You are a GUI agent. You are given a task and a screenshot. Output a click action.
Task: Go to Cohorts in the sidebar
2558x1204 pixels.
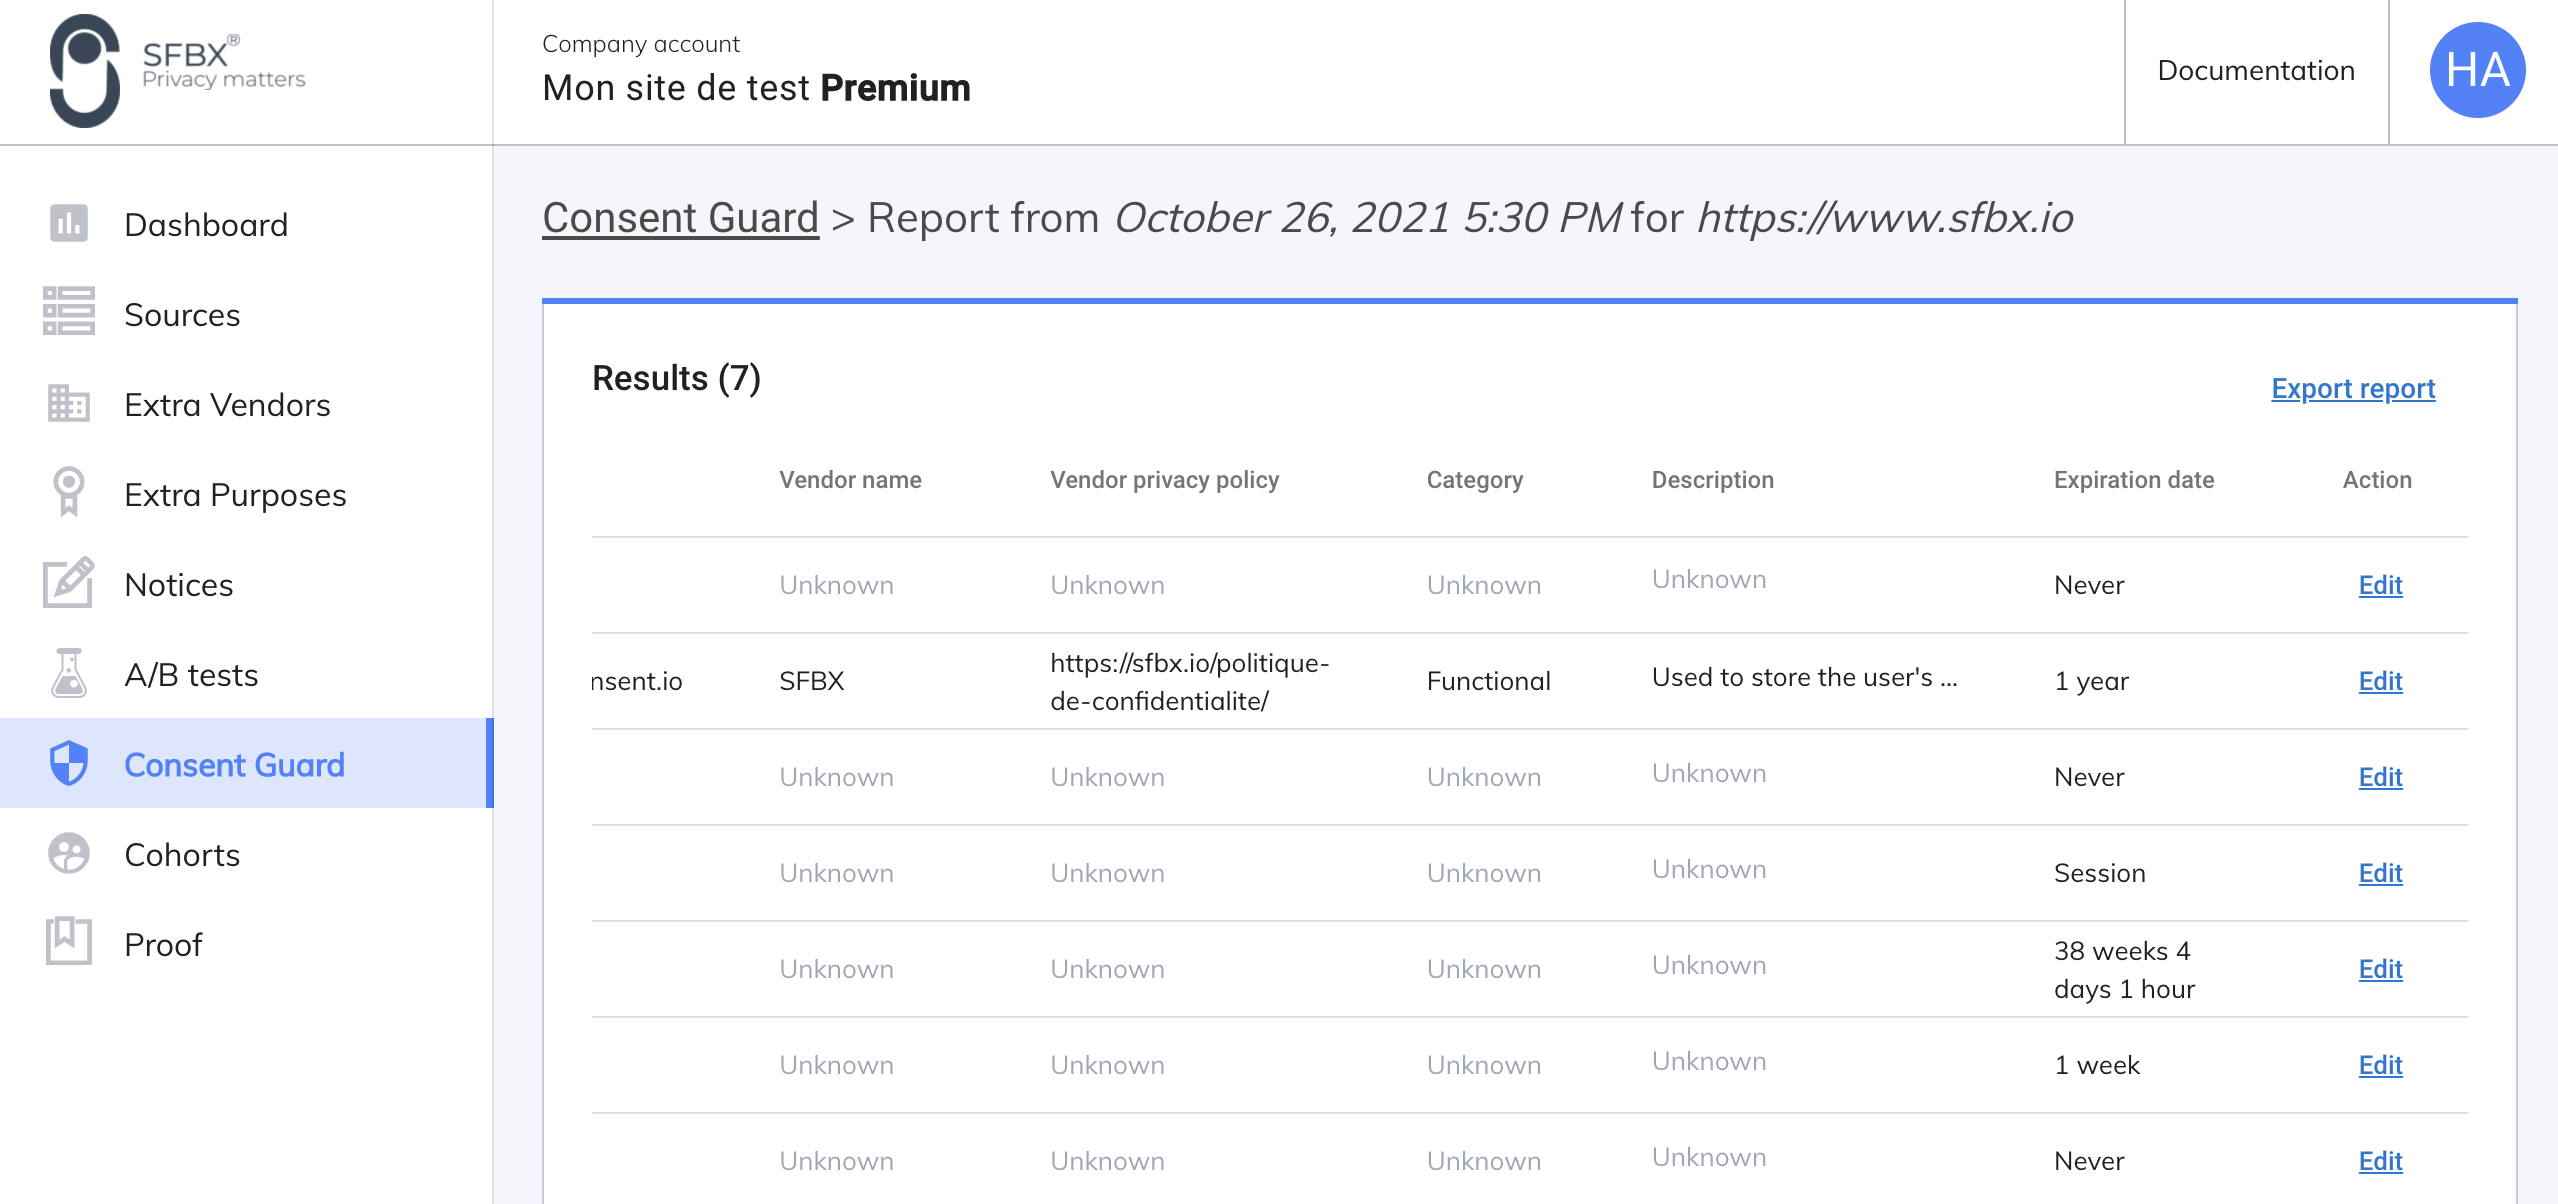[182, 855]
